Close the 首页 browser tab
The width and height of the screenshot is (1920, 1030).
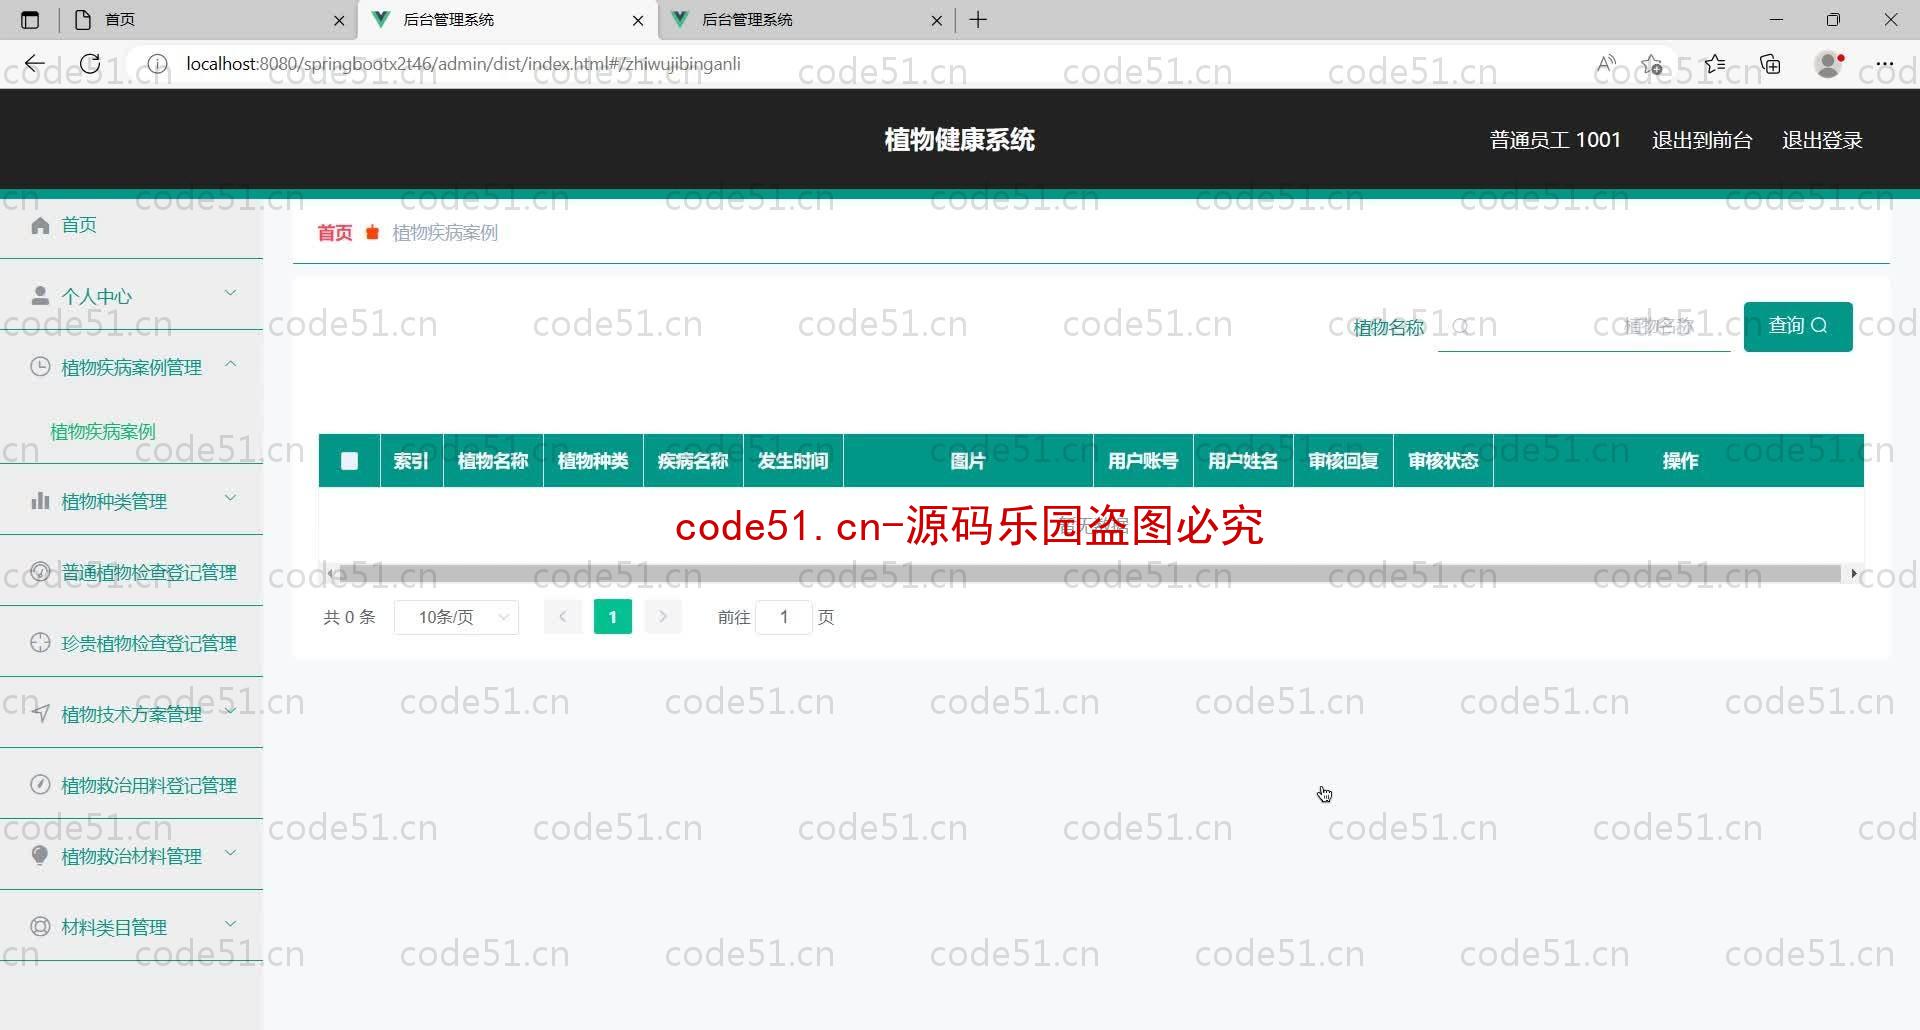pos(339,20)
